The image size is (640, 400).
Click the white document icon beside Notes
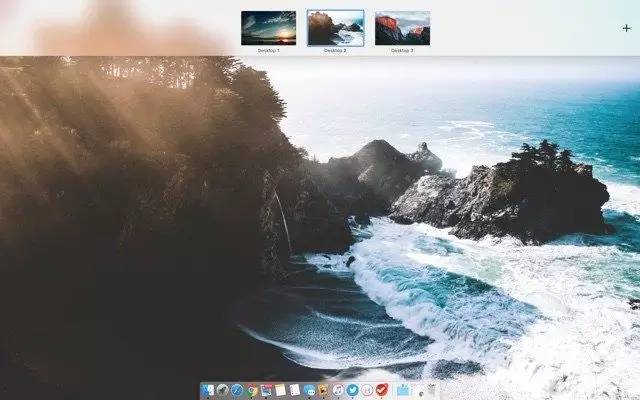click(295, 390)
